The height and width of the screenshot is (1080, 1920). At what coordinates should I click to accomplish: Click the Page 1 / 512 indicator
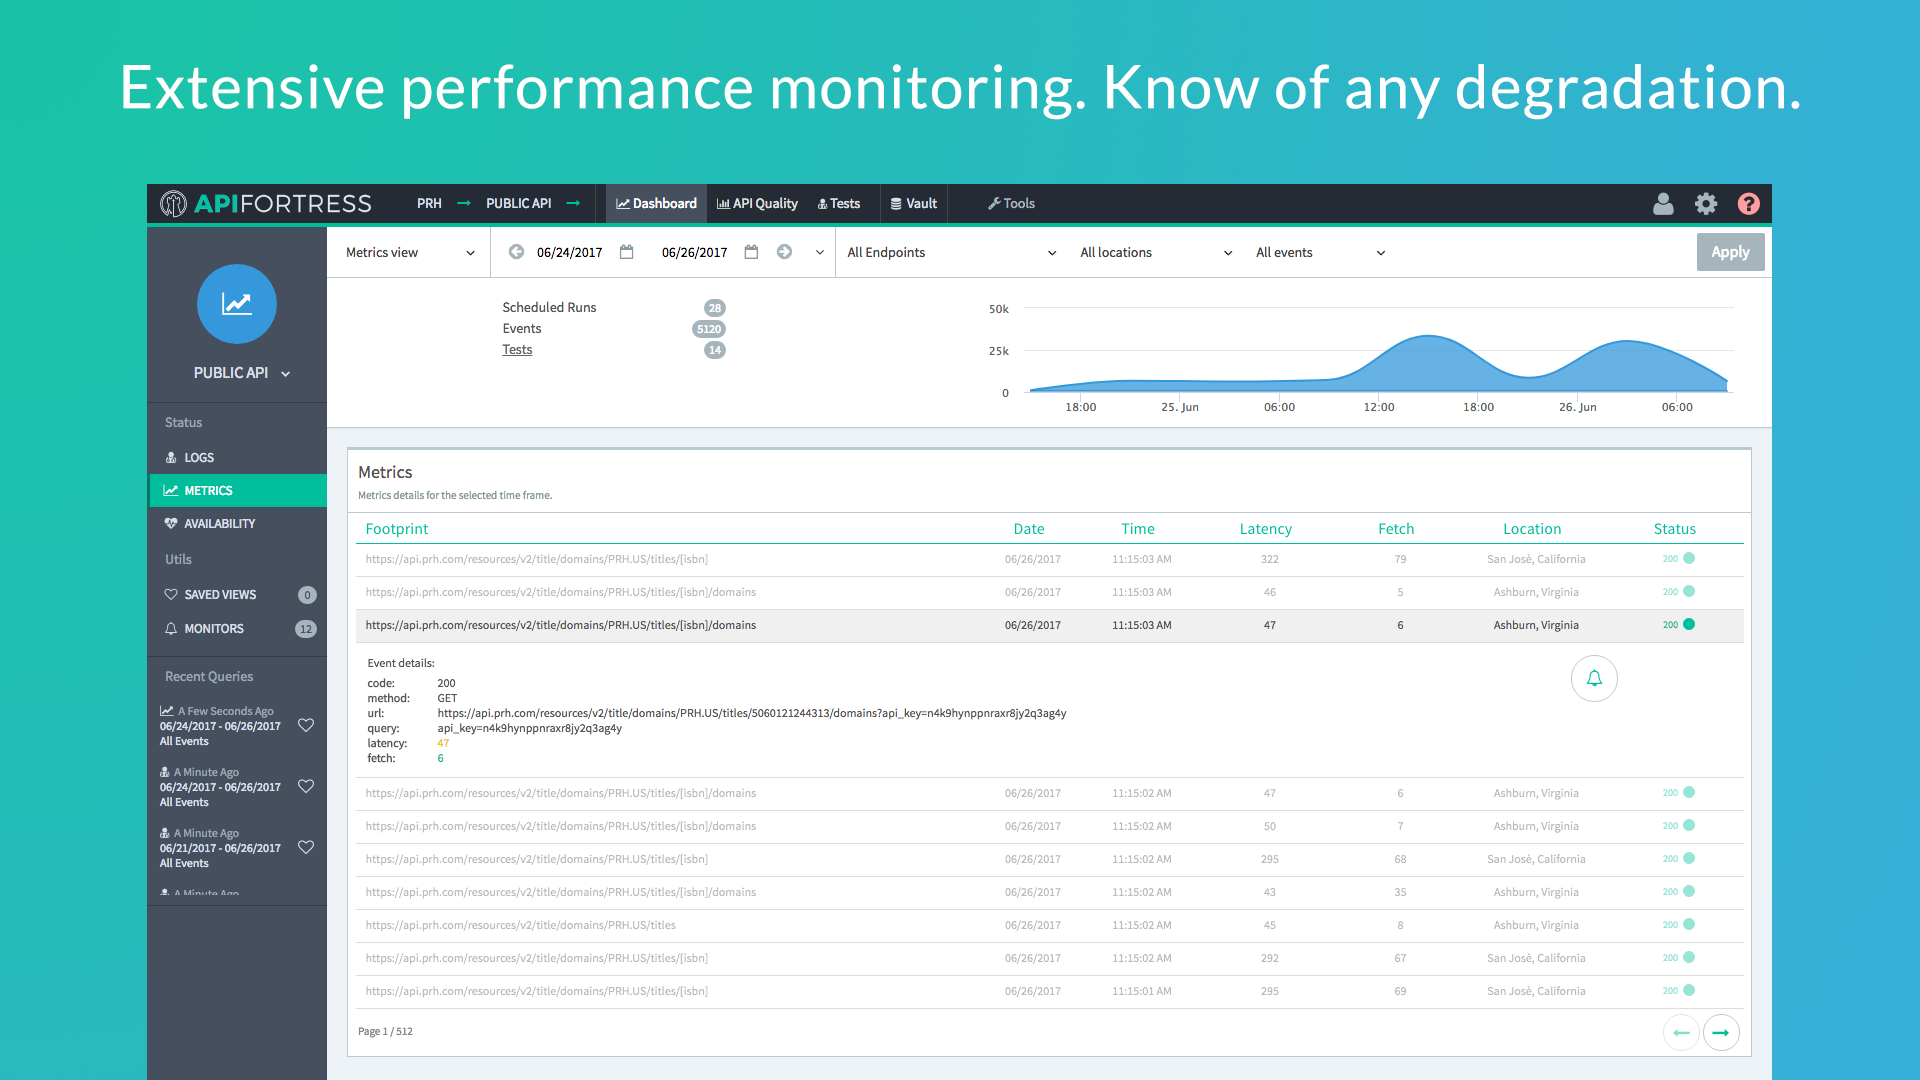click(385, 1031)
